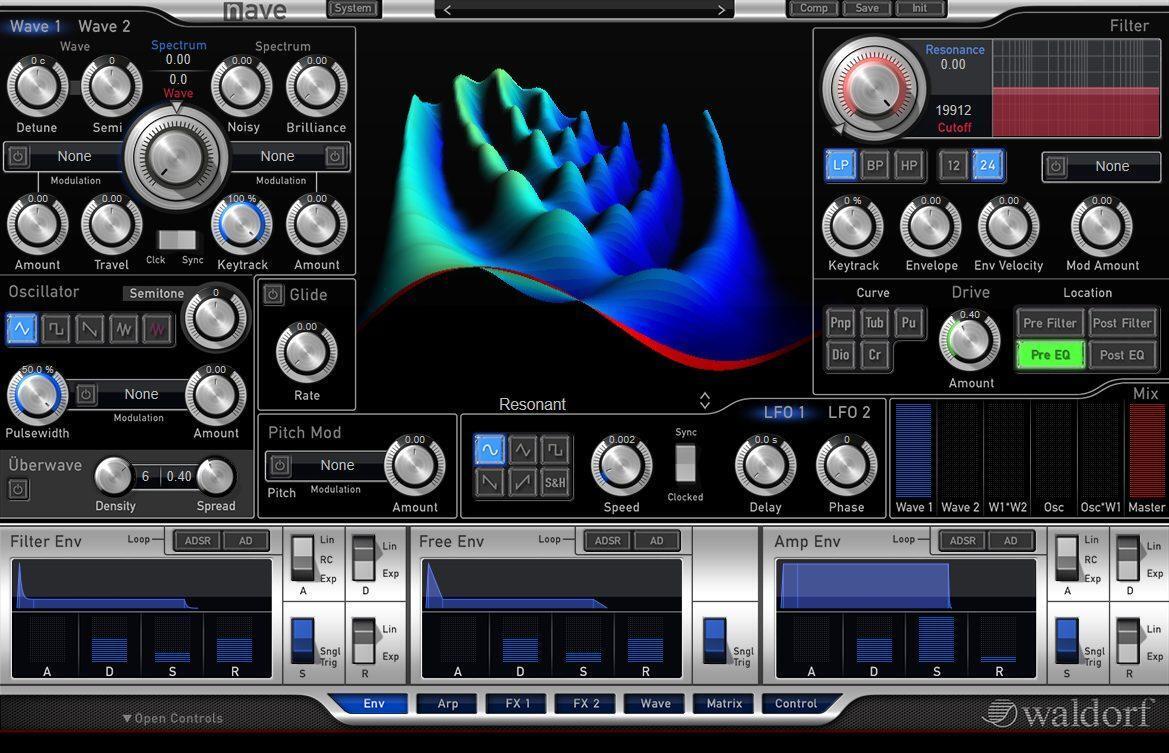Select the sawtooth oscillator waveform icon
This screenshot has width=1169, height=753.
click(x=90, y=328)
